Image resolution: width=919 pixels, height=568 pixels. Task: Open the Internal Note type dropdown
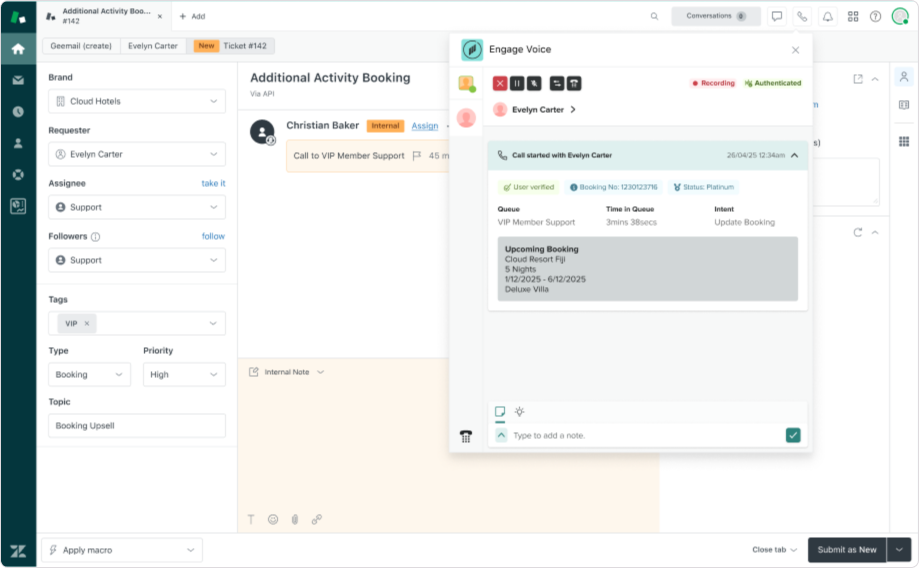point(287,372)
